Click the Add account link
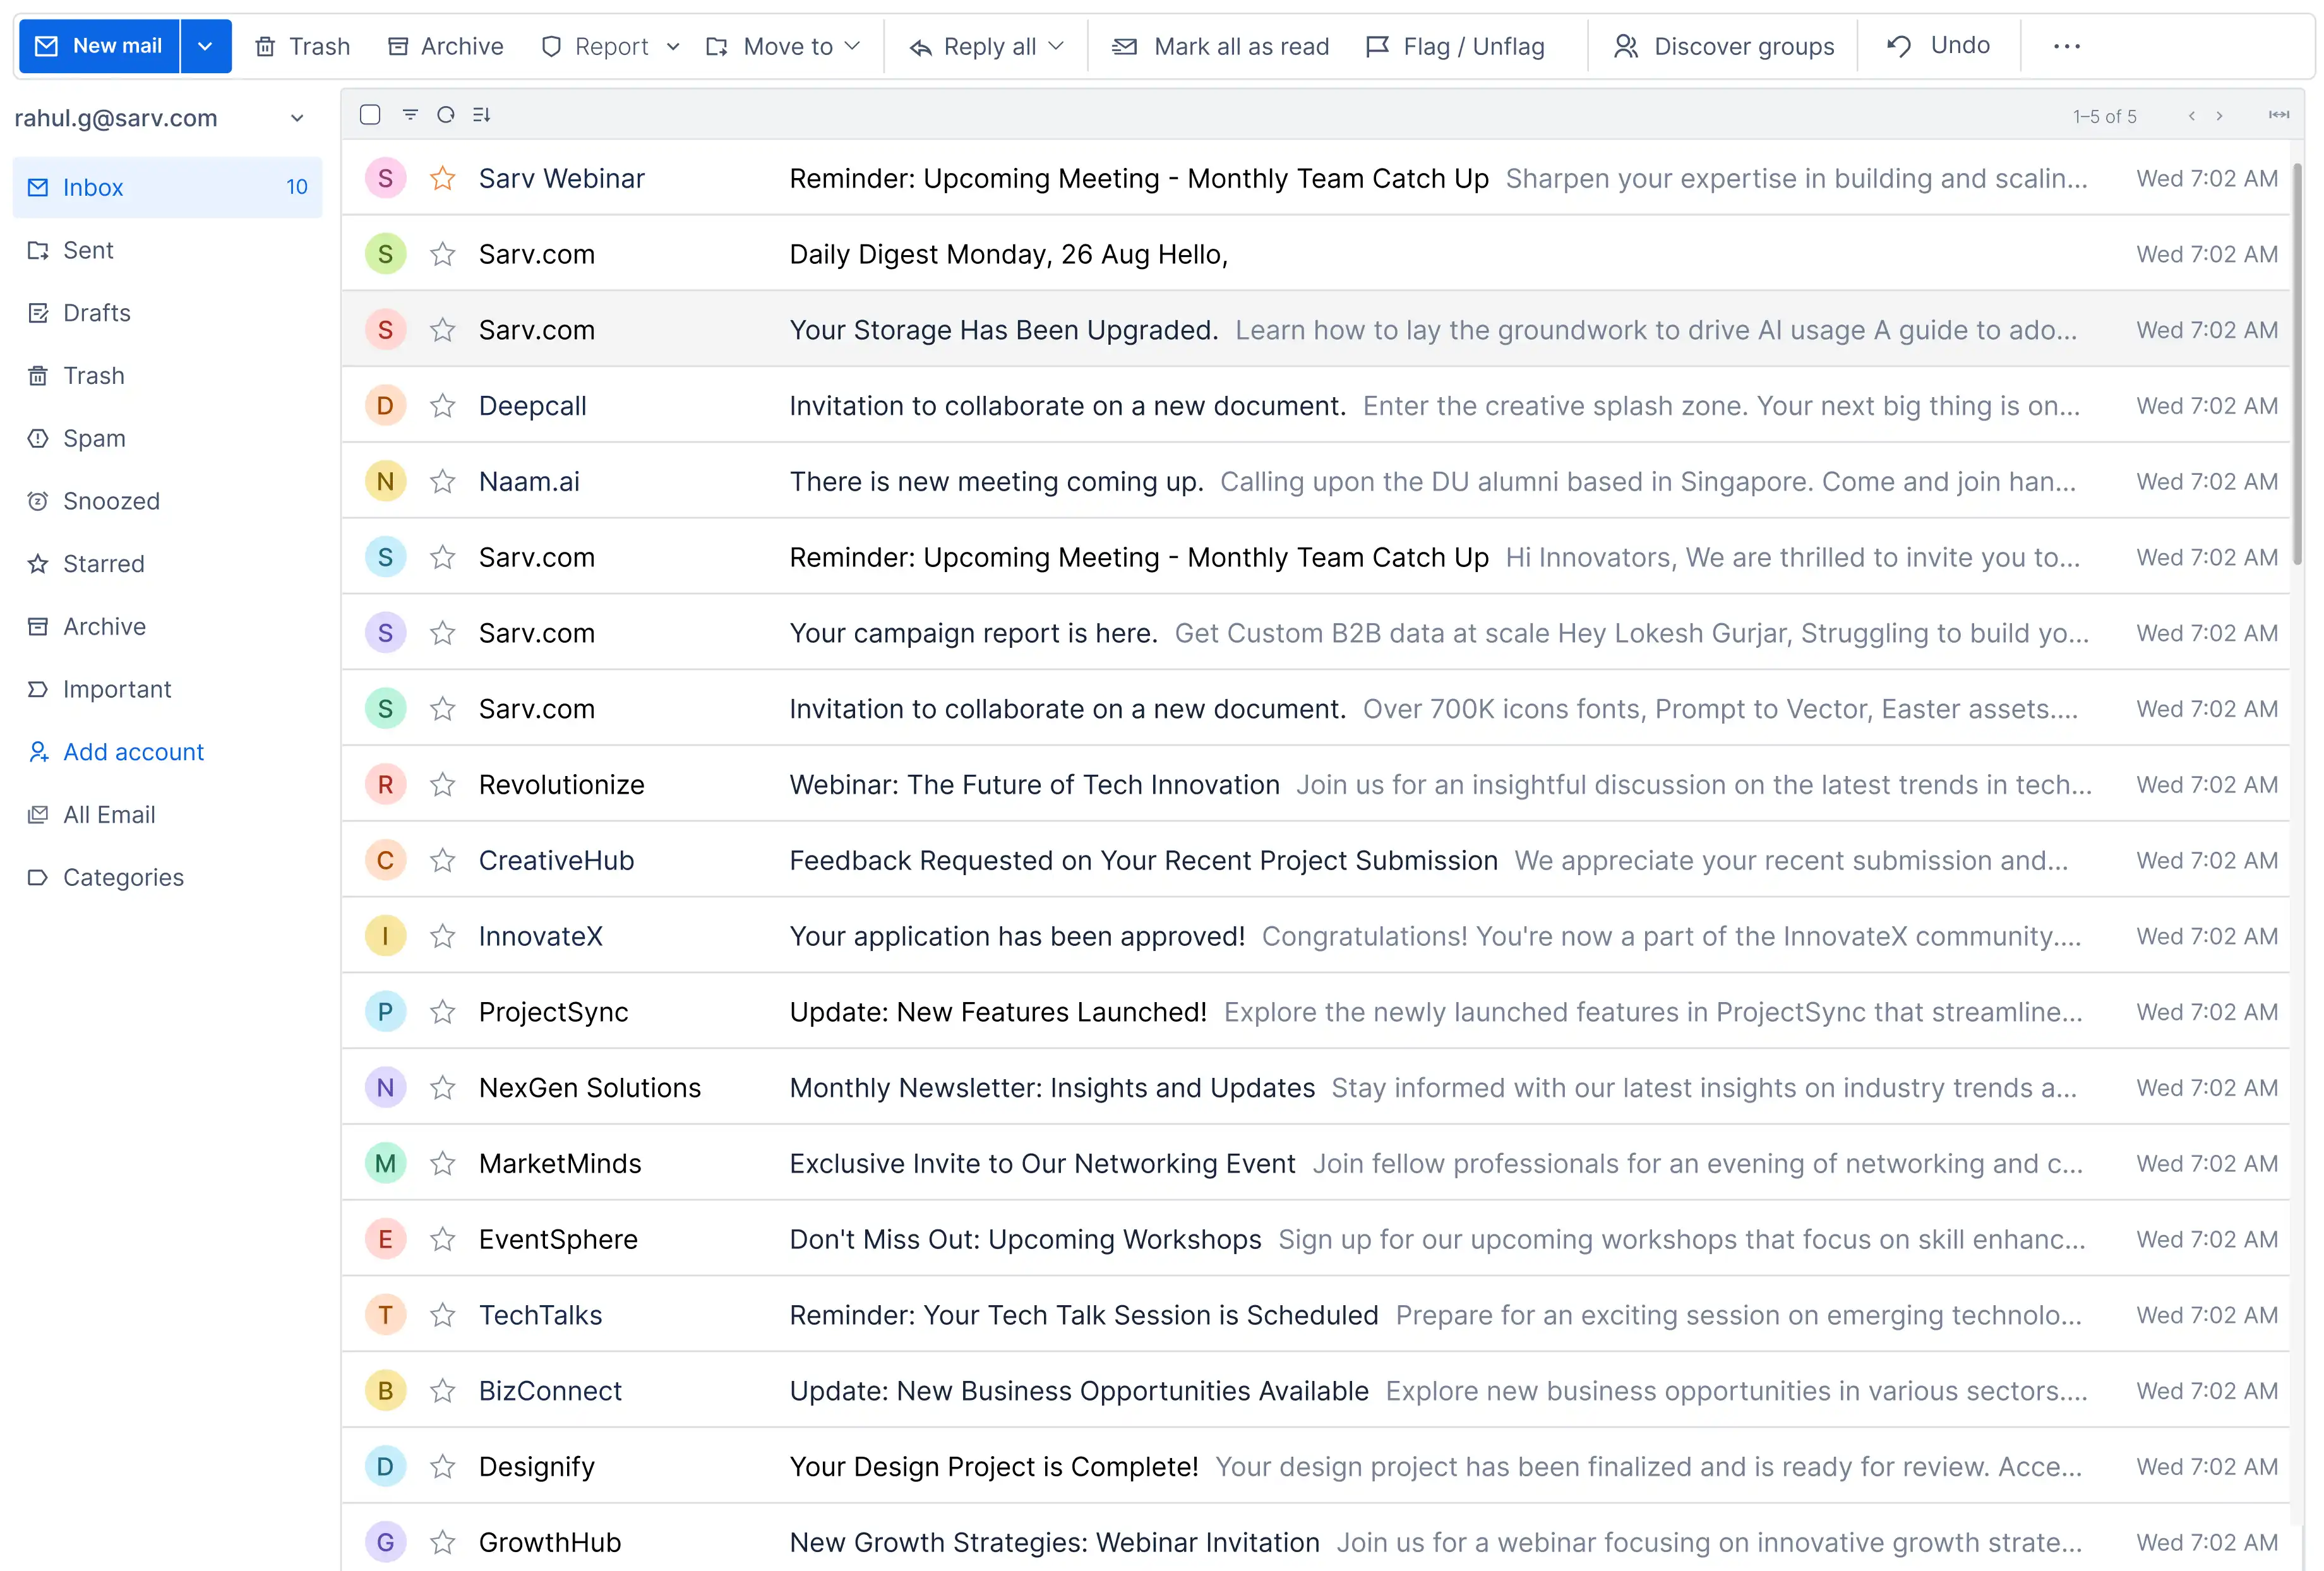This screenshot has height=1571, width=2324. [133, 751]
